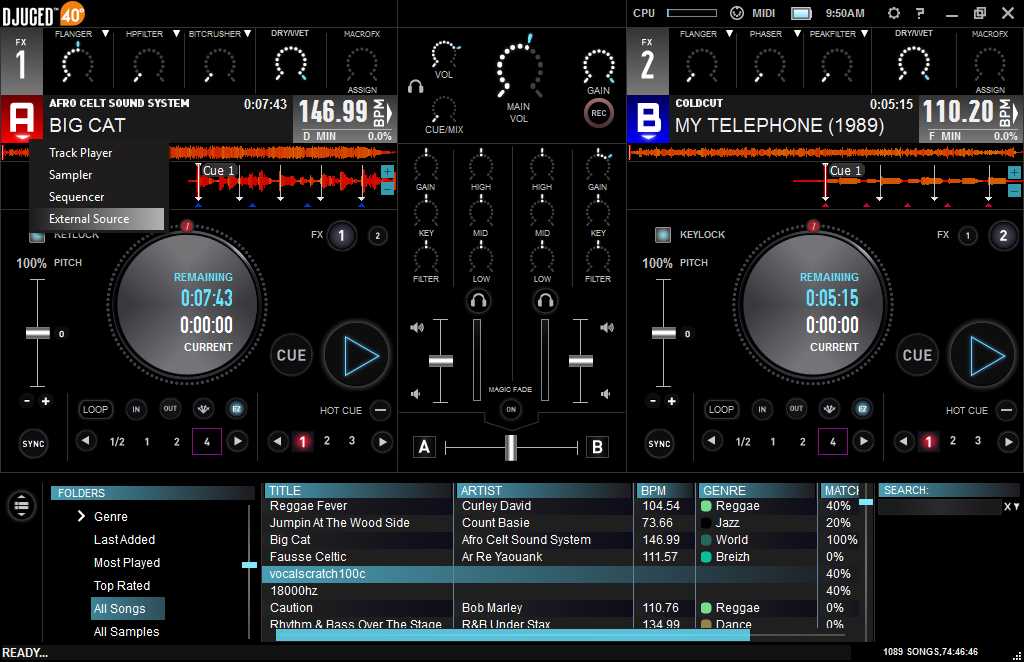Open FLANGER effect dropdown on FX 1
The height and width of the screenshot is (662, 1024).
point(105,34)
